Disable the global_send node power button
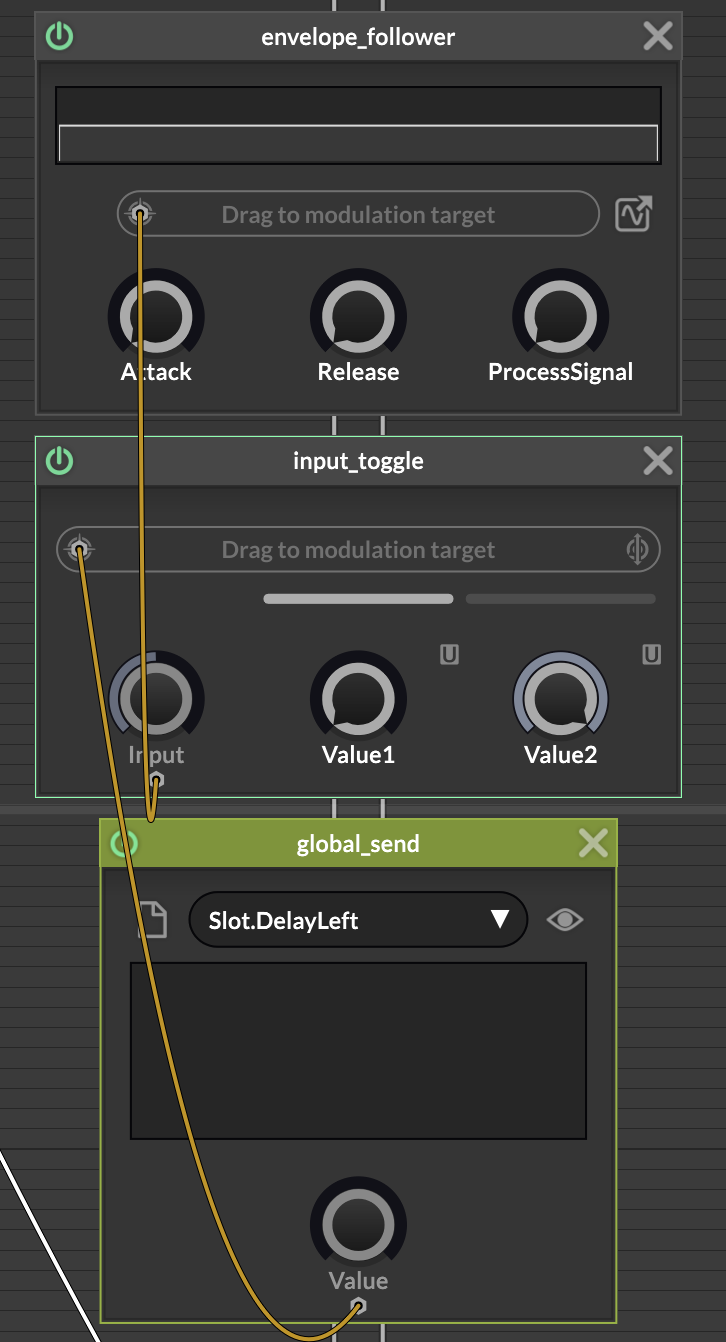 point(124,844)
